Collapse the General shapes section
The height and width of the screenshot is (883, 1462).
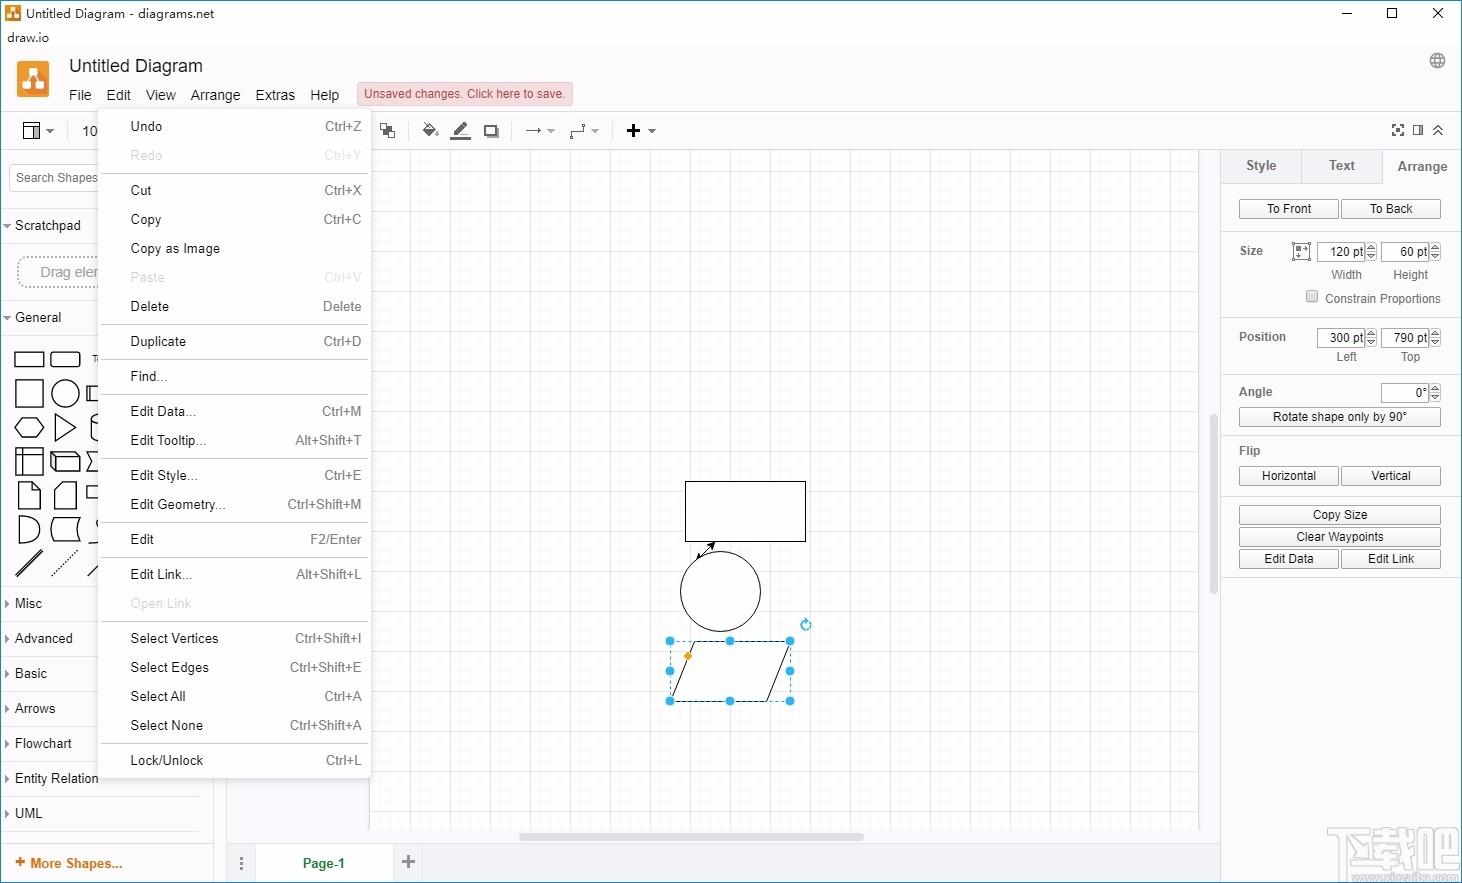click(38, 318)
